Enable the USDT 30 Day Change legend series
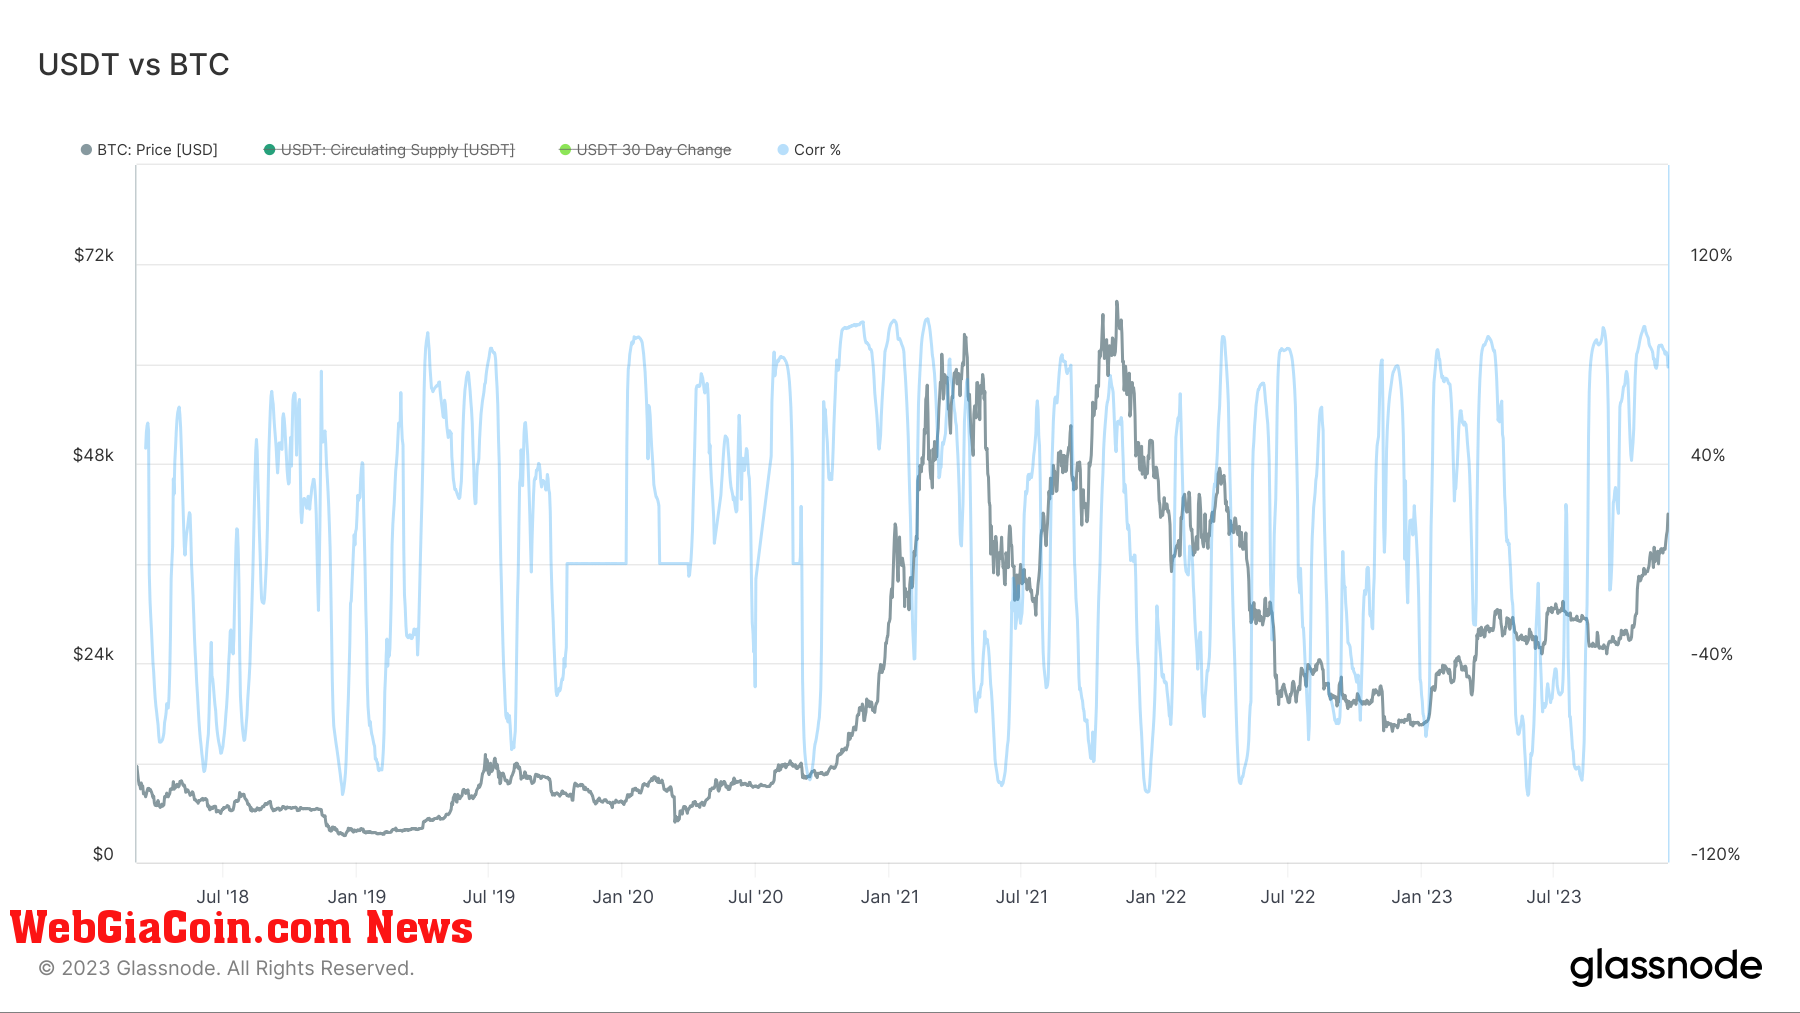The width and height of the screenshot is (1800, 1013). [645, 150]
